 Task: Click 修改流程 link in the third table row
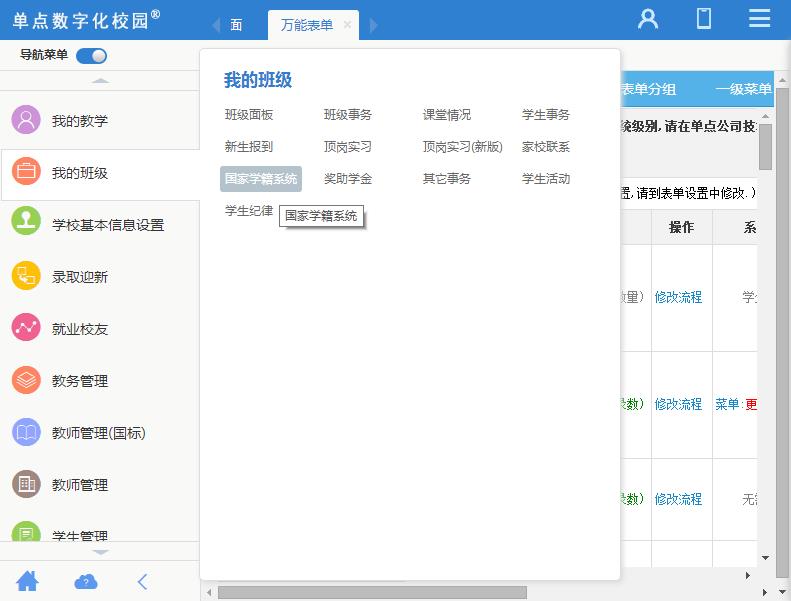pyautogui.click(x=678, y=499)
